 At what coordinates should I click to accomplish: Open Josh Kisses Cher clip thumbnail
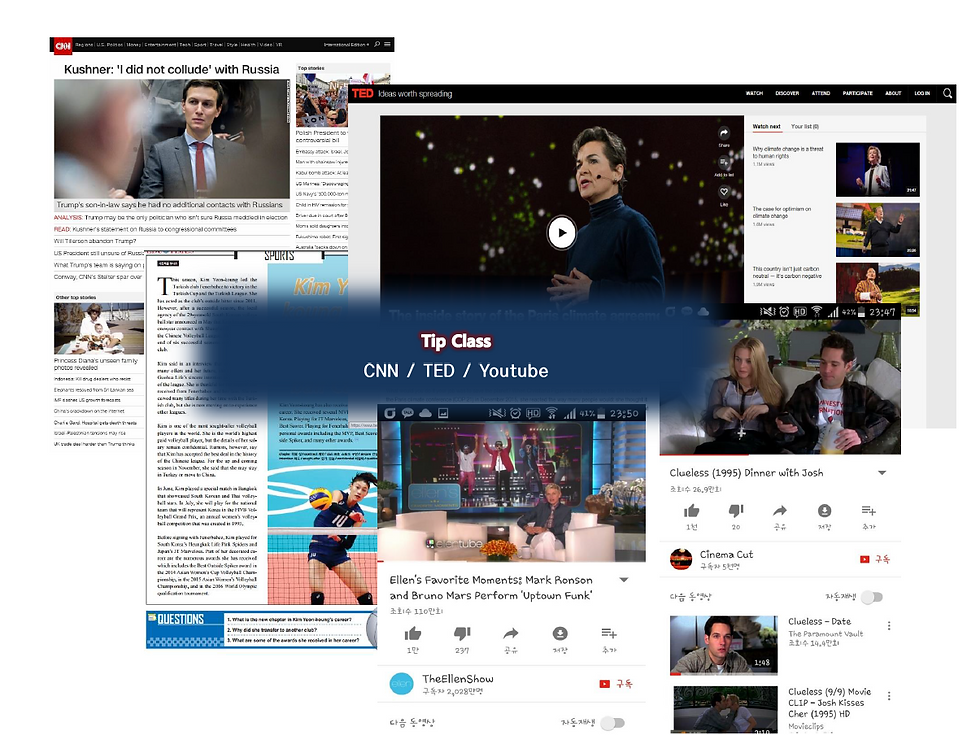tap(725, 710)
